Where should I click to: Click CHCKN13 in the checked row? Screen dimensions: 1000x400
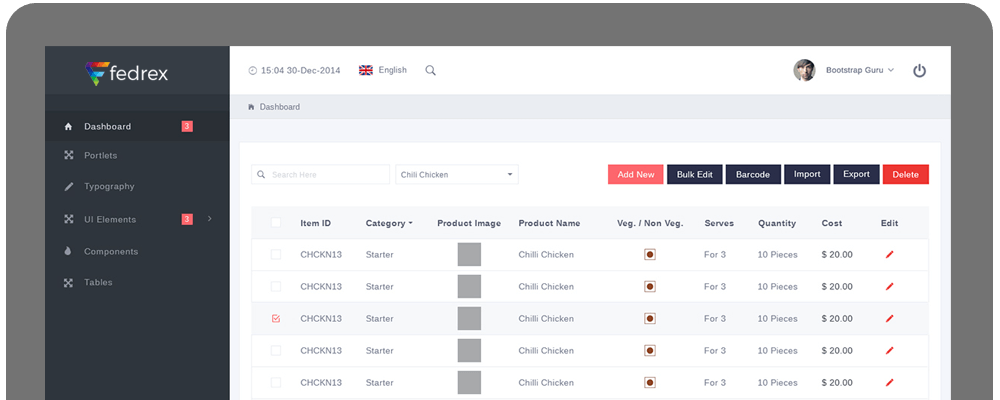coord(321,318)
